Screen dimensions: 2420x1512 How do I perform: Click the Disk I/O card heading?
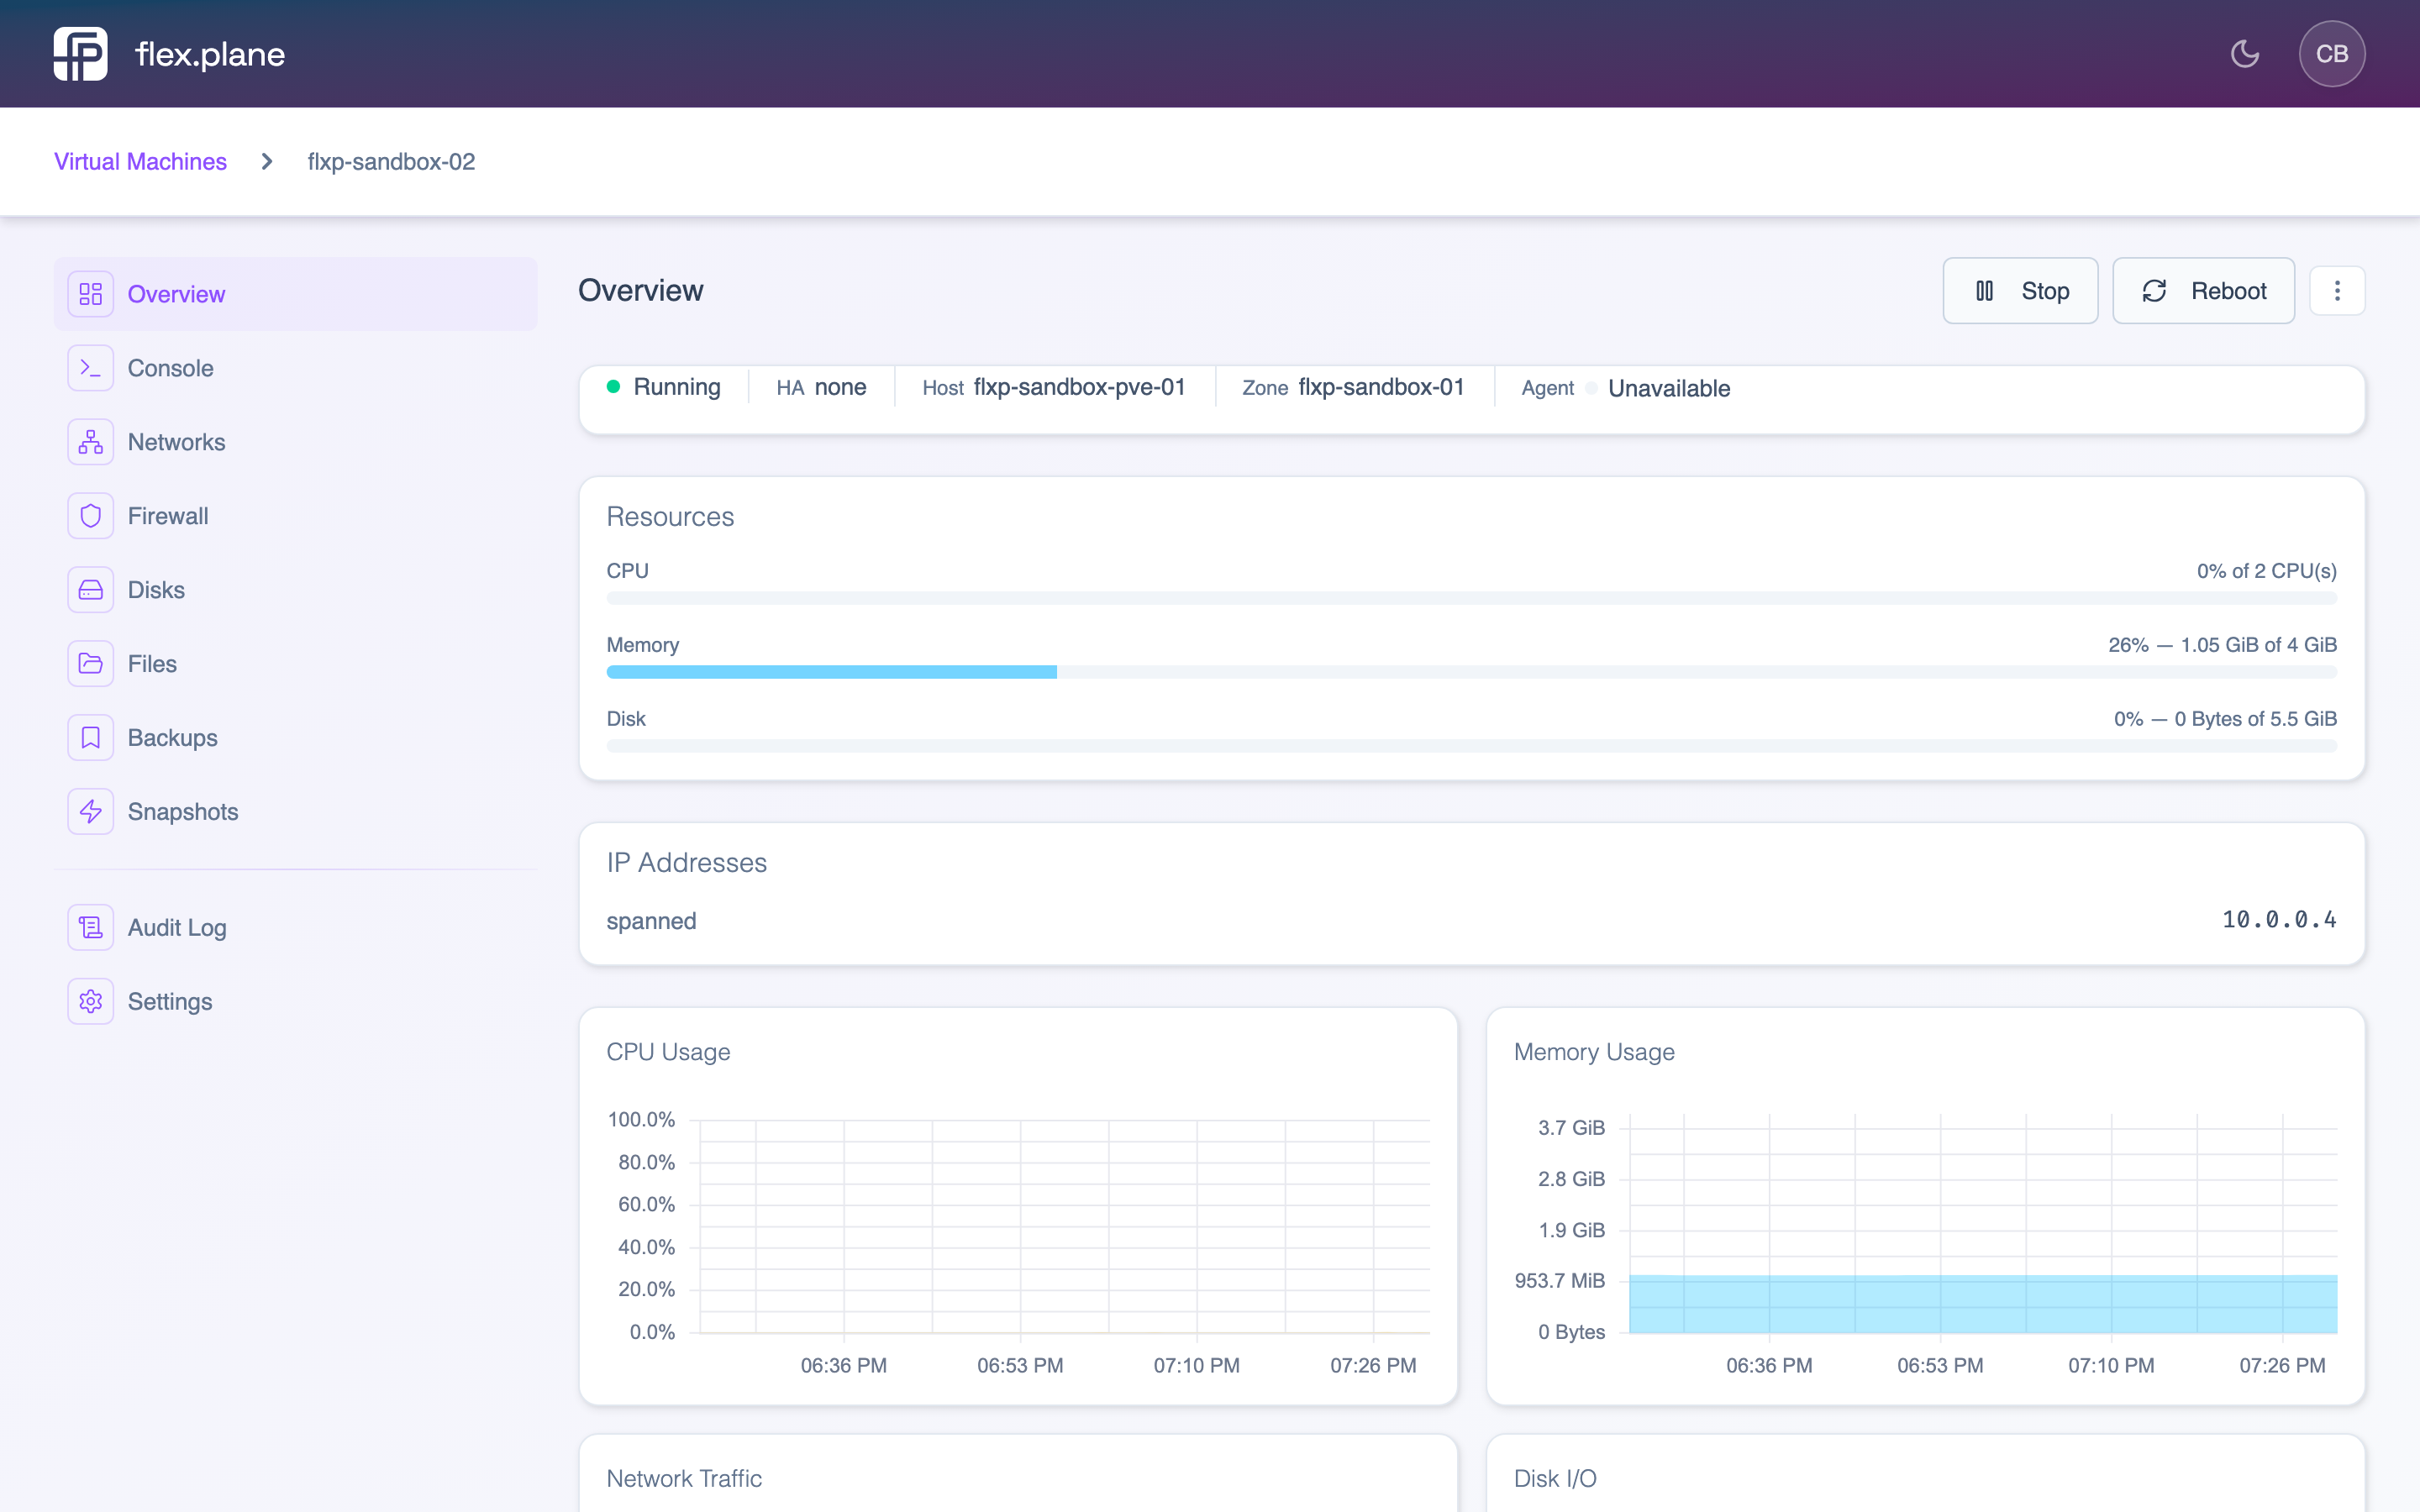coord(1555,1478)
